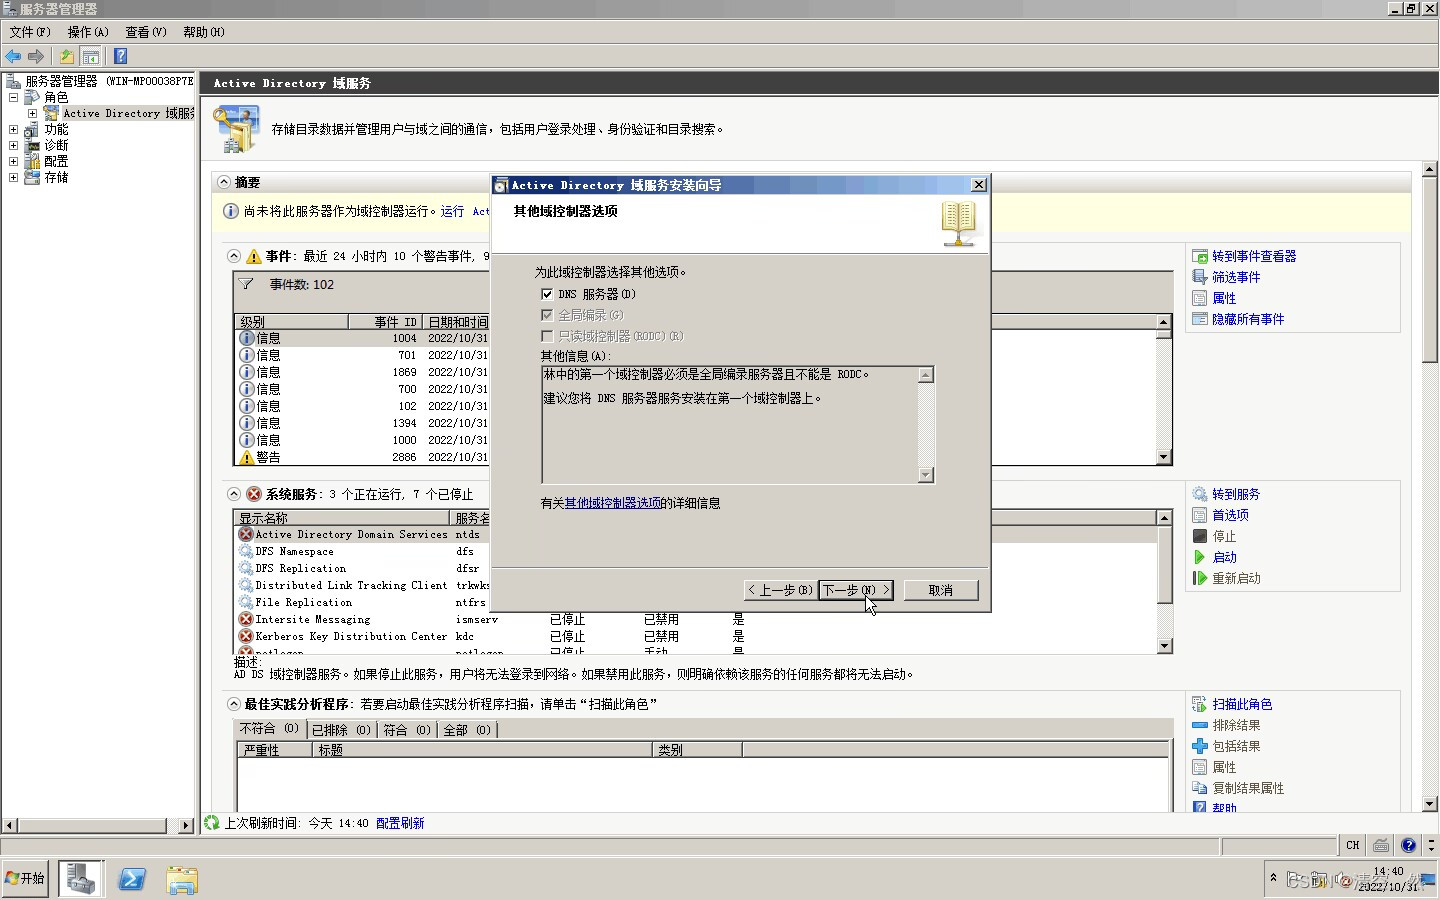Switch to the 已排除 (0) tab
Viewport: 1440px width, 900px height.
click(x=341, y=731)
